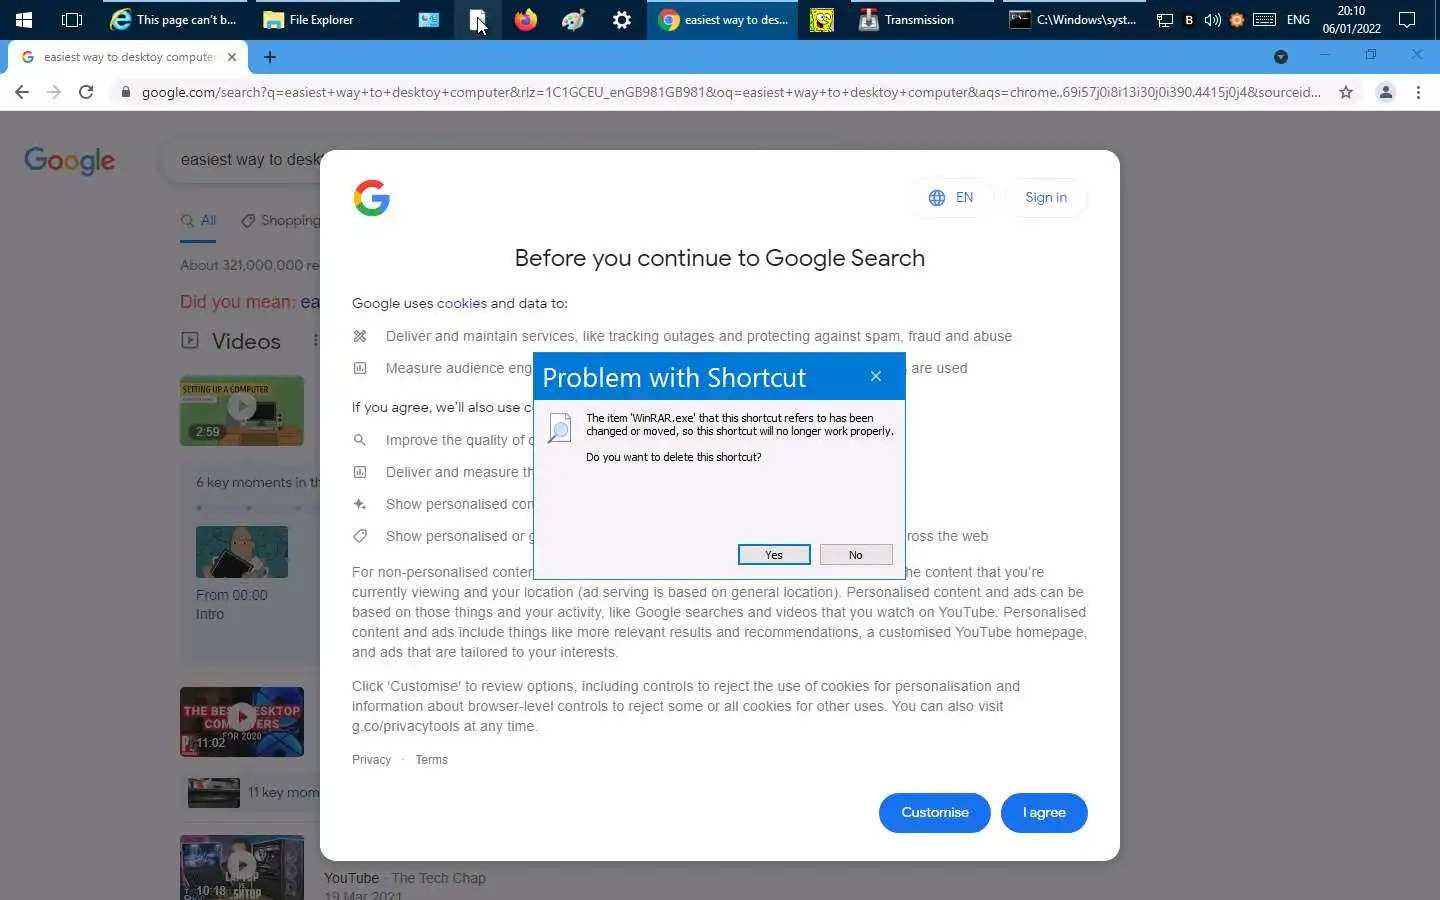
Task: Bookmark this page with the star icon
Action: coord(1346,92)
